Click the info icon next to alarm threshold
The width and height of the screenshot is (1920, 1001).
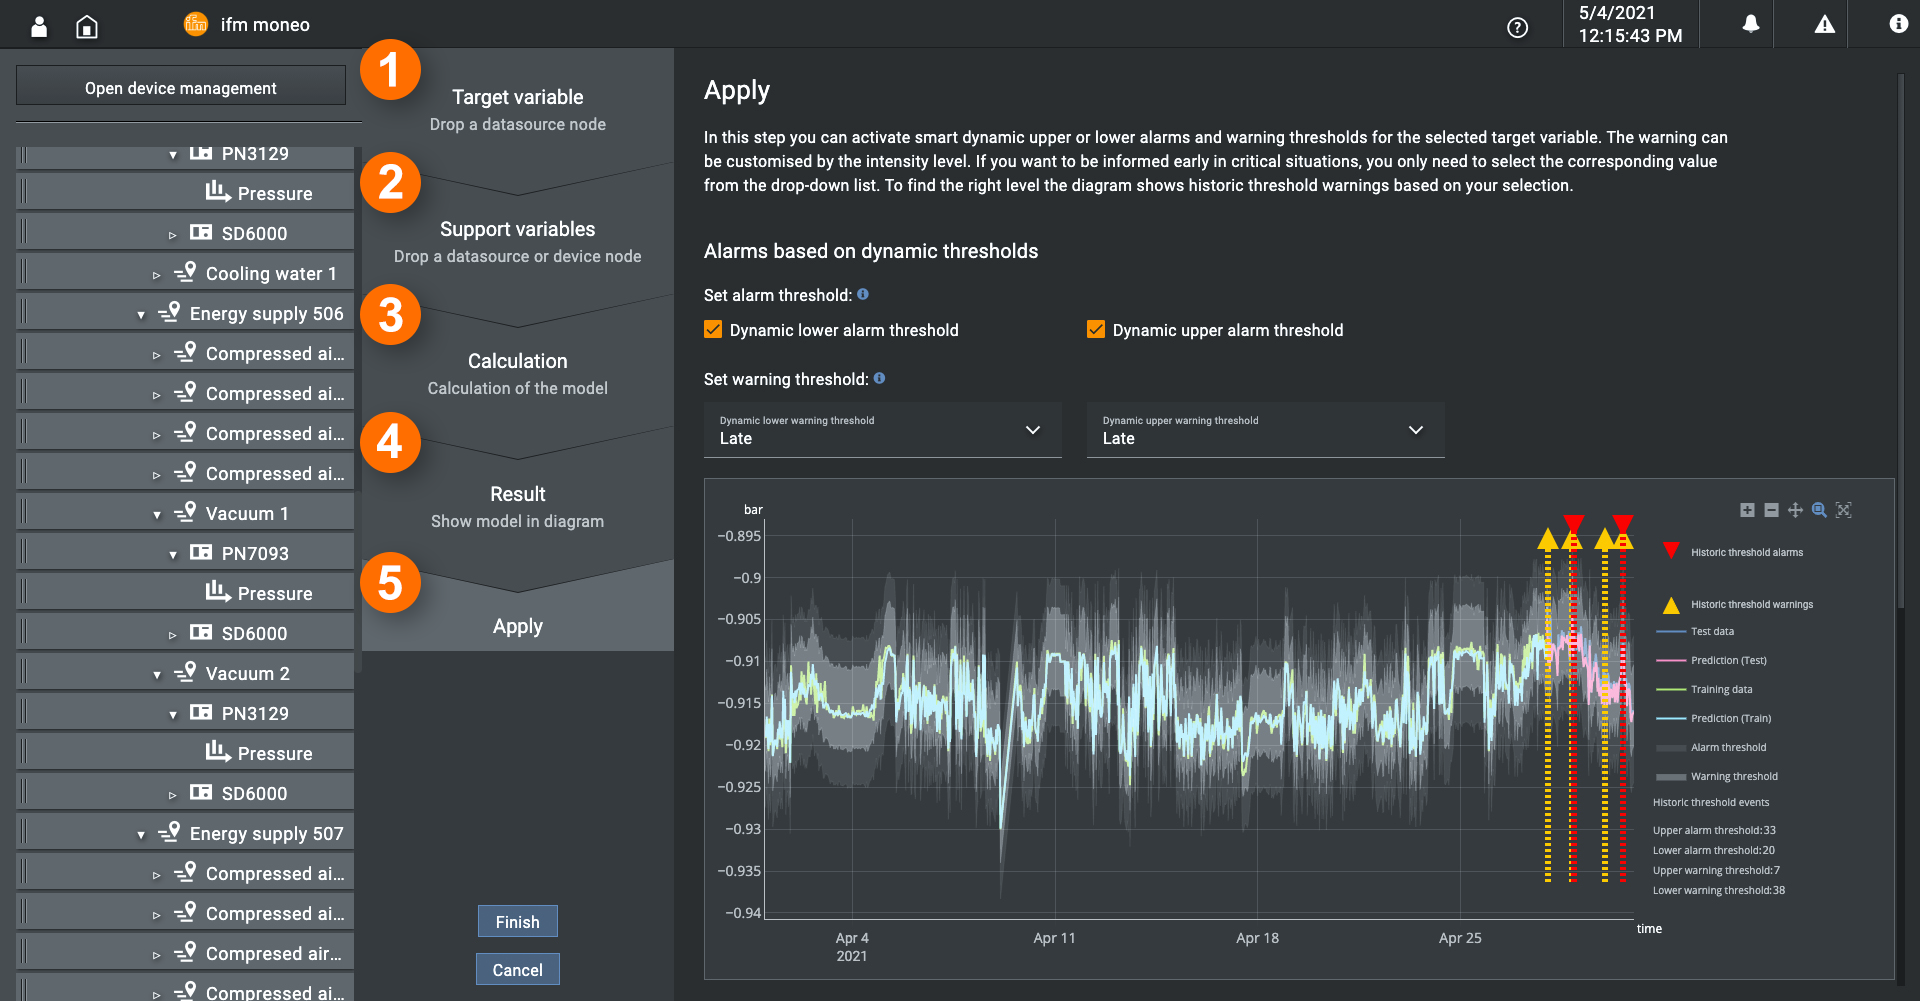click(x=863, y=294)
